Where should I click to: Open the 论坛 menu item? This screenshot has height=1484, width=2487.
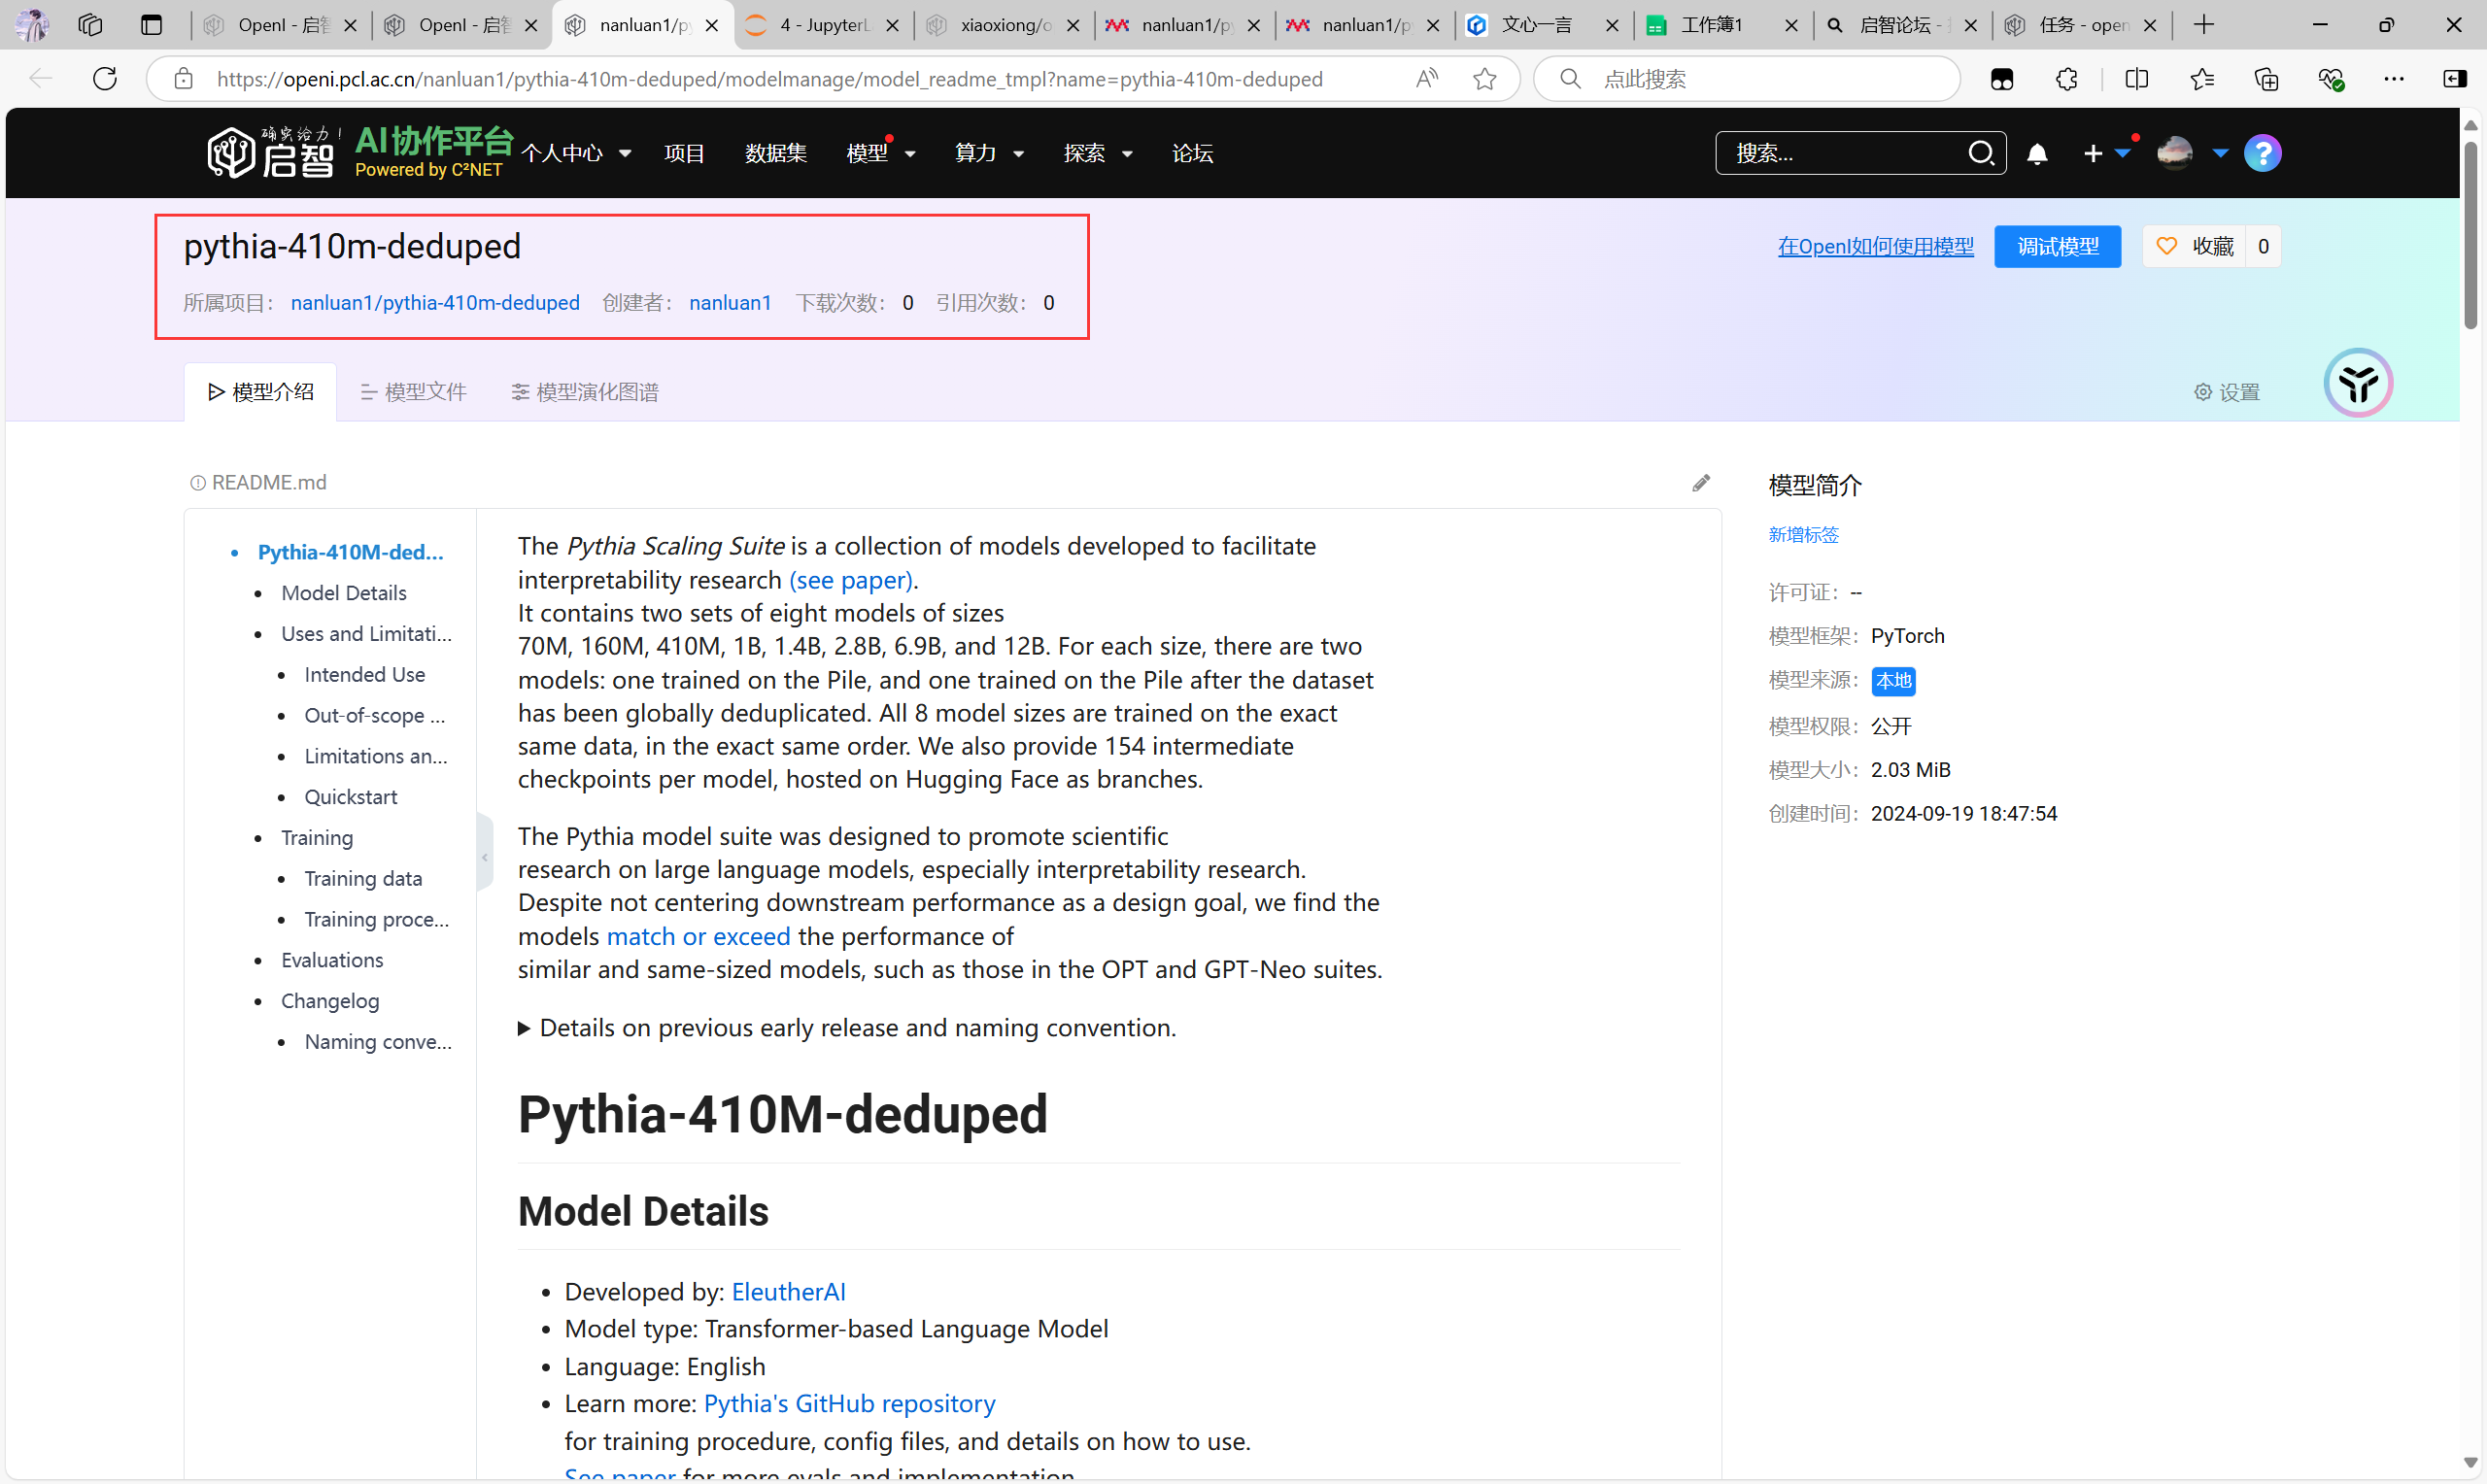pyautogui.click(x=1192, y=153)
